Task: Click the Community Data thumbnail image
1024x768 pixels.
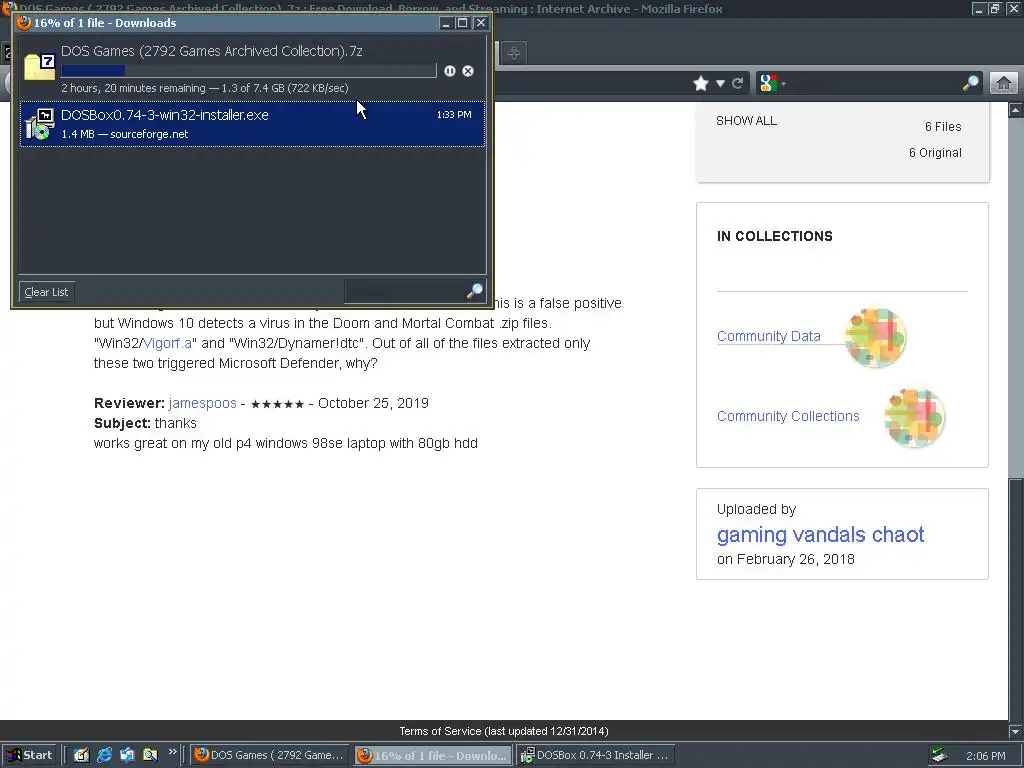Action: coord(875,338)
